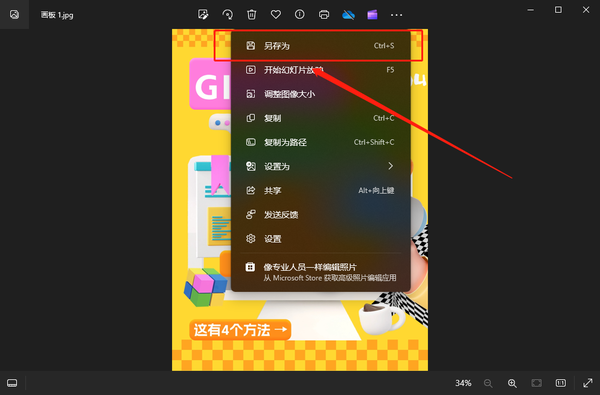Delete the photo using trash icon
The image size is (600, 395).
[x=251, y=15]
